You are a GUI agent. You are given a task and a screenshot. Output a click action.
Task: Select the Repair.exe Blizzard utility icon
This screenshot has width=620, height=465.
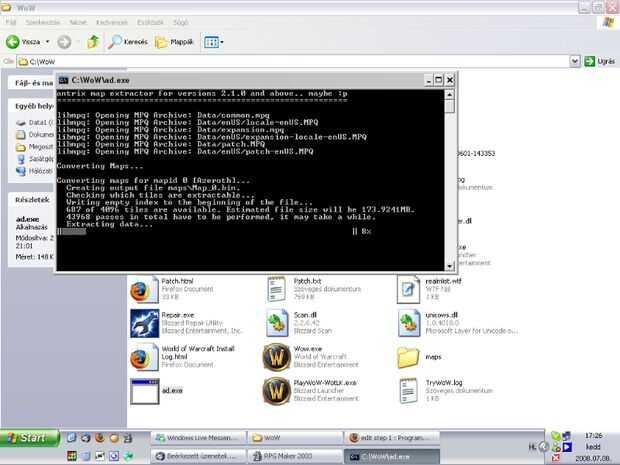point(144,323)
